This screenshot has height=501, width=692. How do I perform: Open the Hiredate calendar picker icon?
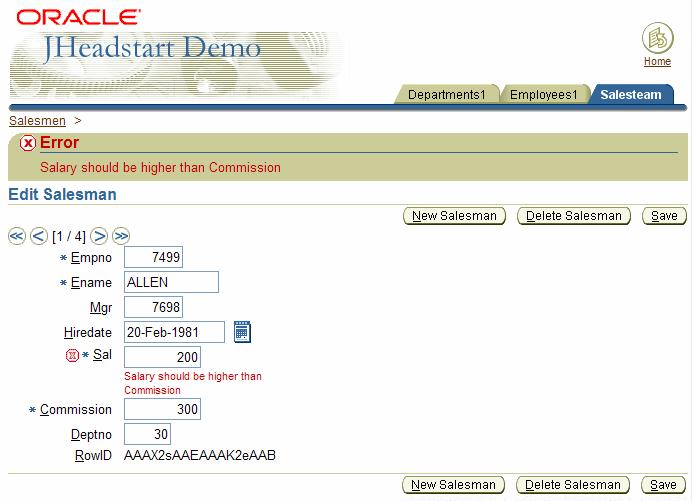point(242,332)
